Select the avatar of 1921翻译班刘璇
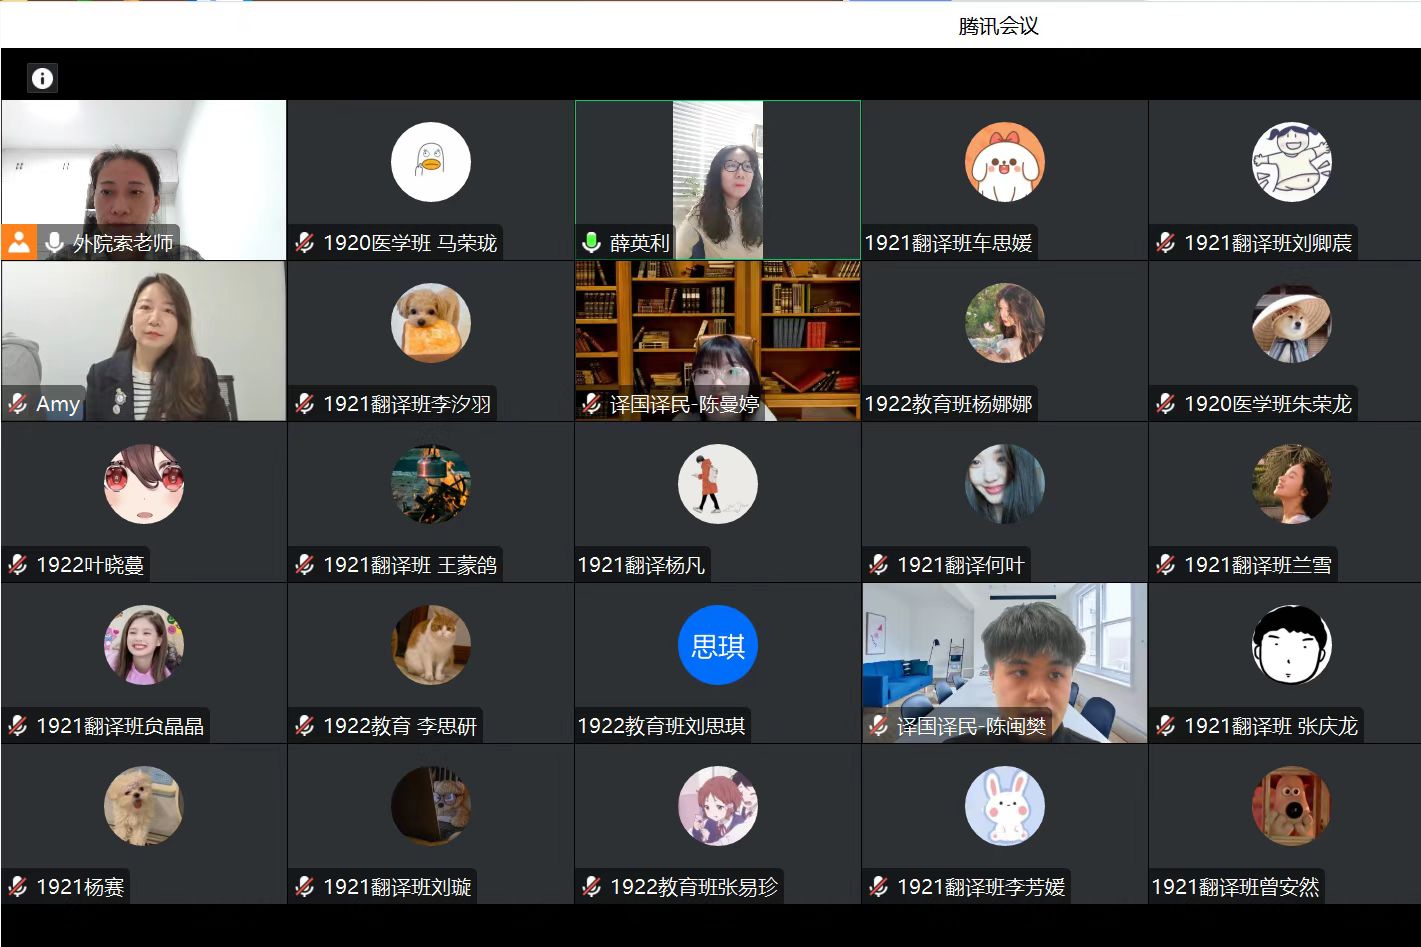The width and height of the screenshot is (1421, 947). 431,806
